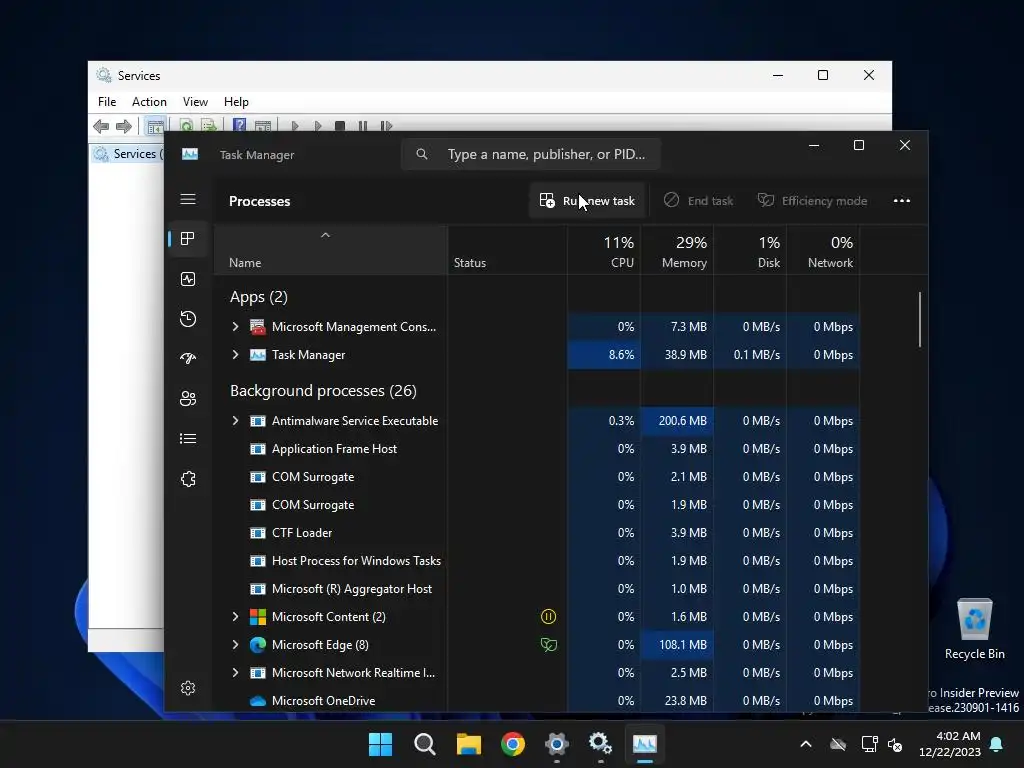Screen dimensions: 1024x768
Task: Open View menu in Services window
Action: point(195,102)
